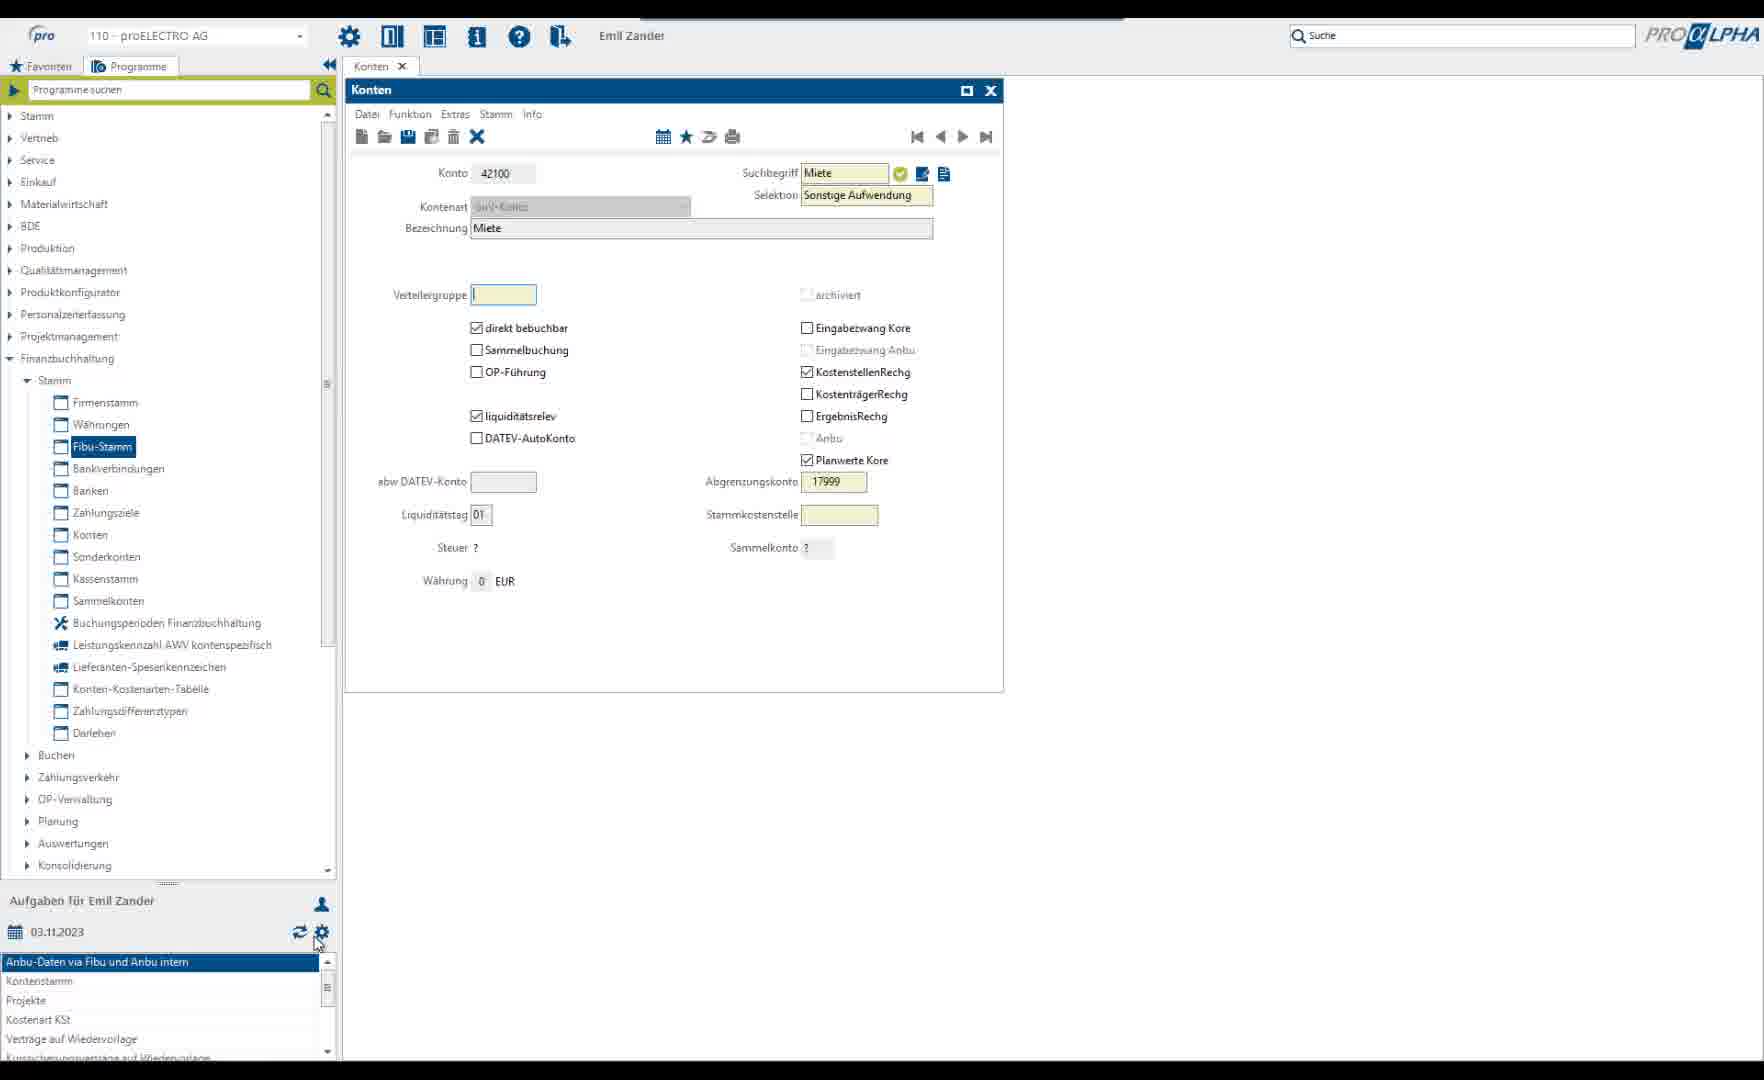
Task: Expand the Auswertungen tree node
Action: coord(27,843)
